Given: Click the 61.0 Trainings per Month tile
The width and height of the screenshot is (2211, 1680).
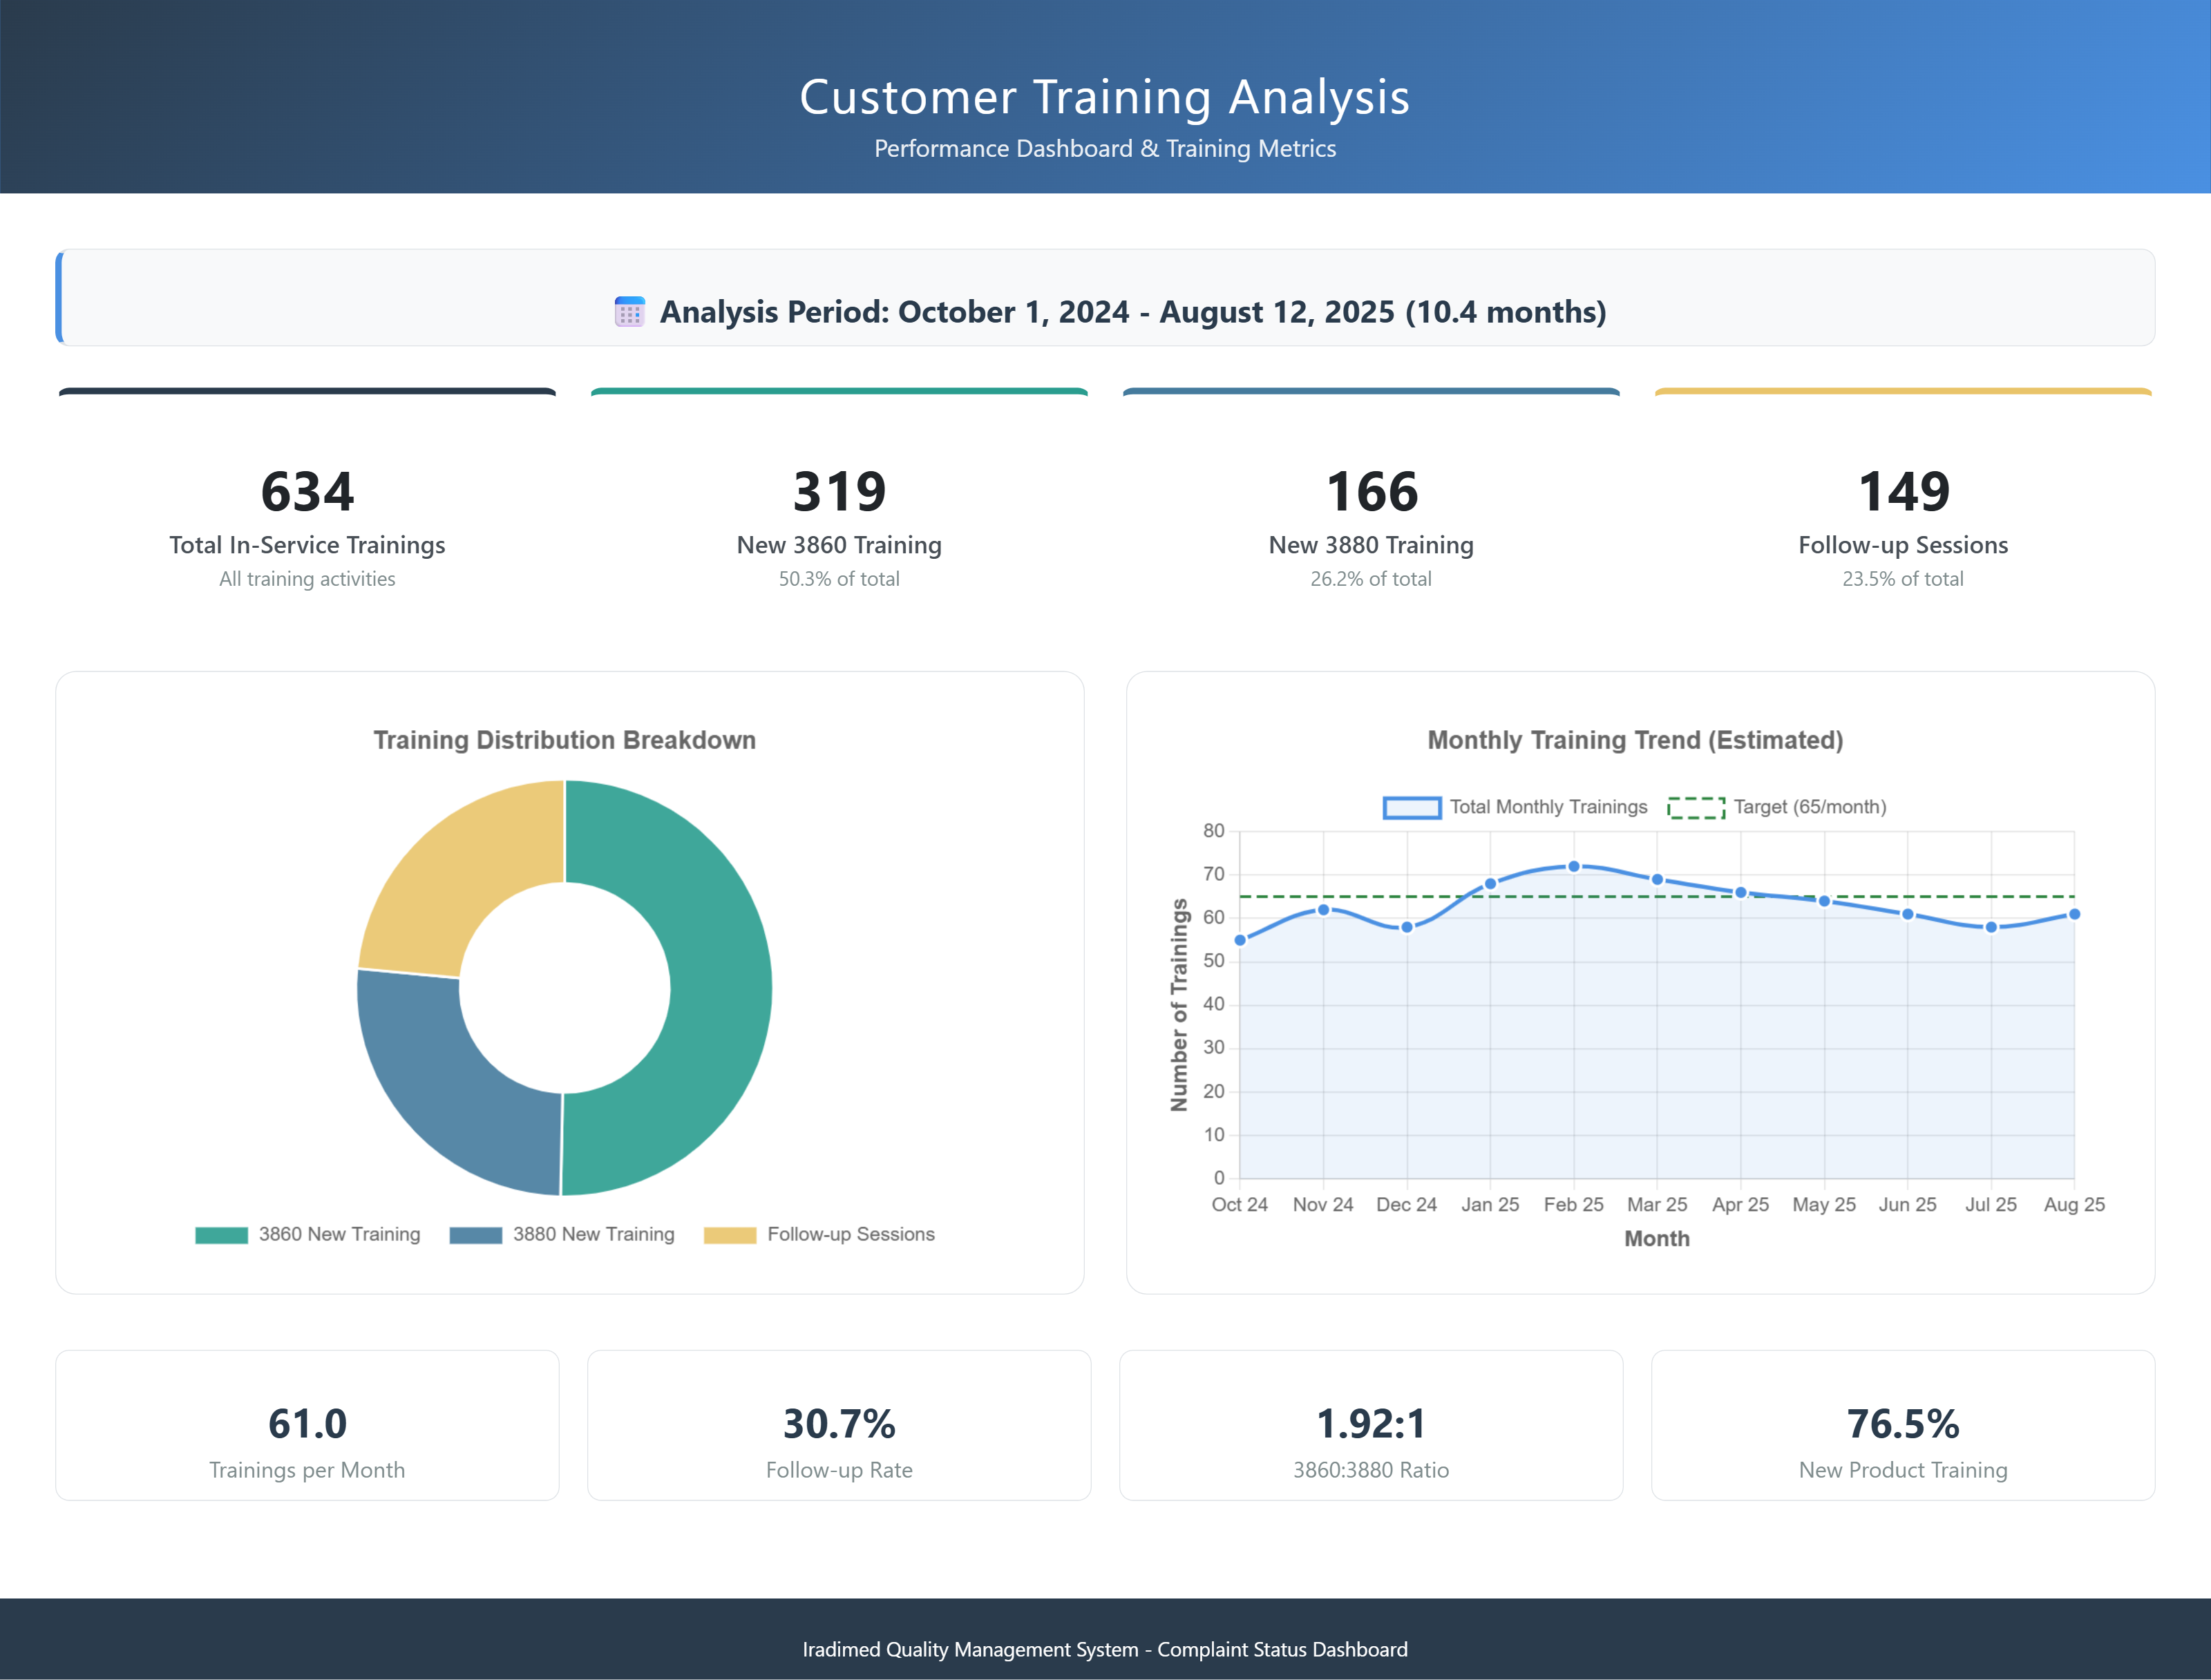Looking at the screenshot, I should tap(307, 1425).
